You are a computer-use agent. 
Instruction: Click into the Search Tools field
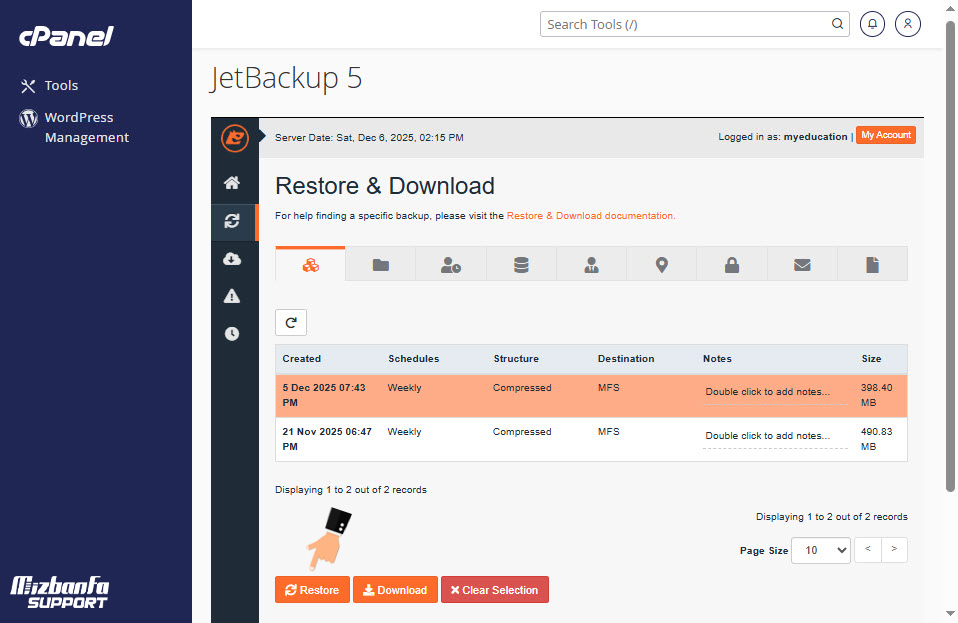point(686,24)
